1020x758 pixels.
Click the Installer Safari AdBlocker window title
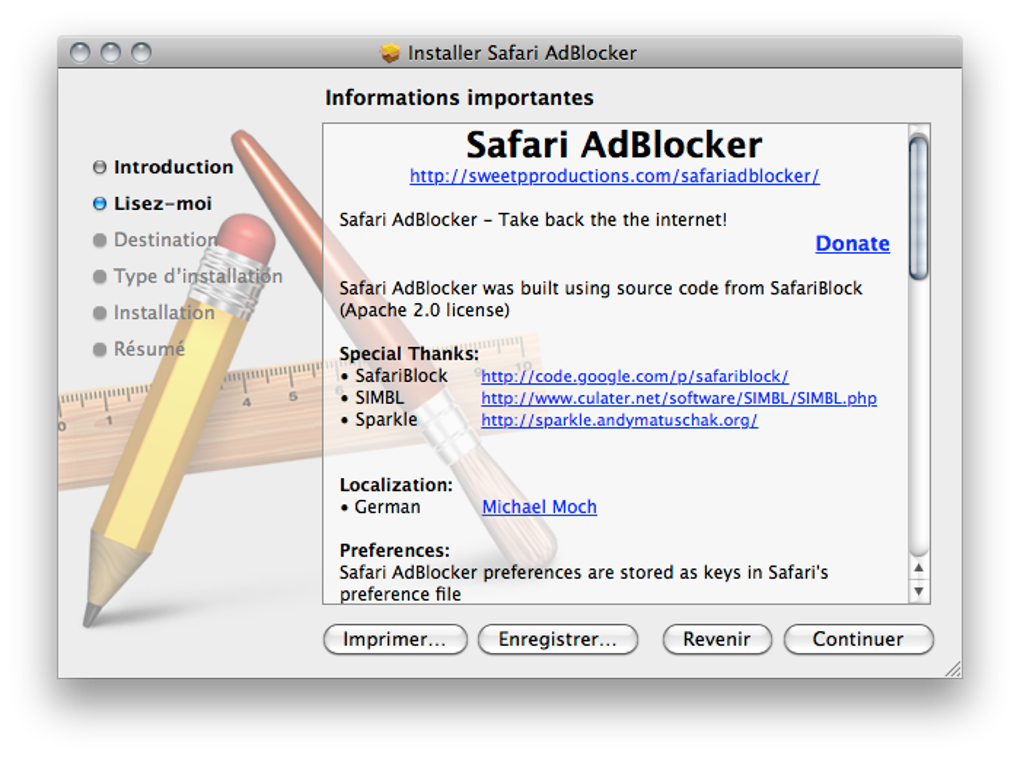coord(522,53)
